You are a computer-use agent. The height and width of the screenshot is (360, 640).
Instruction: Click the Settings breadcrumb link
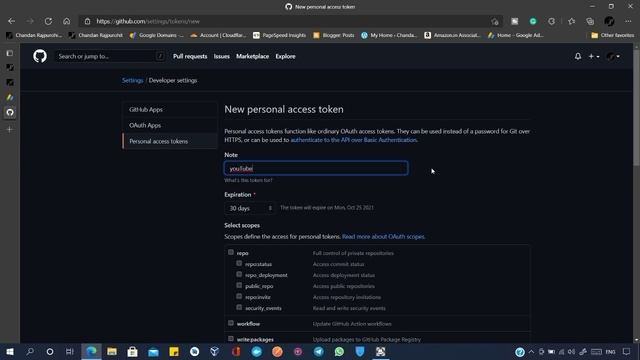pyautogui.click(x=133, y=80)
